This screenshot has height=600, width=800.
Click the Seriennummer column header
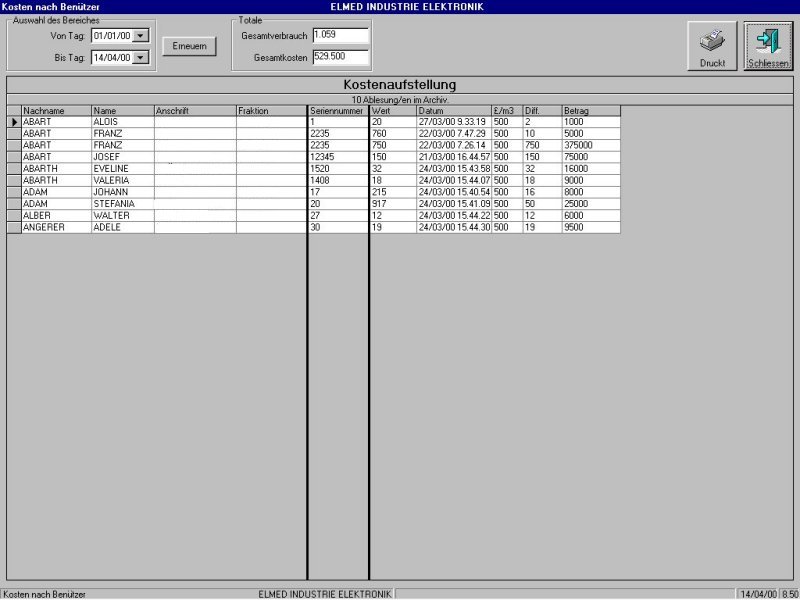coord(338,111)
